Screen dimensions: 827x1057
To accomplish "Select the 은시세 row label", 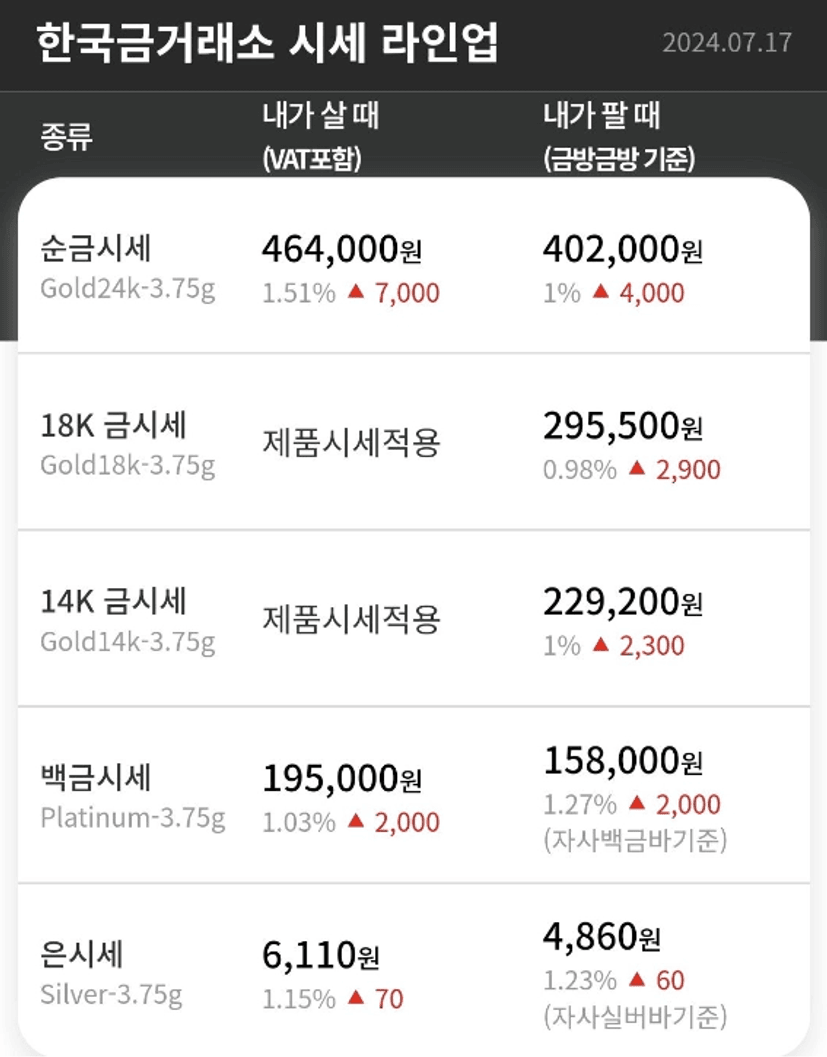I will coord(82,953).
